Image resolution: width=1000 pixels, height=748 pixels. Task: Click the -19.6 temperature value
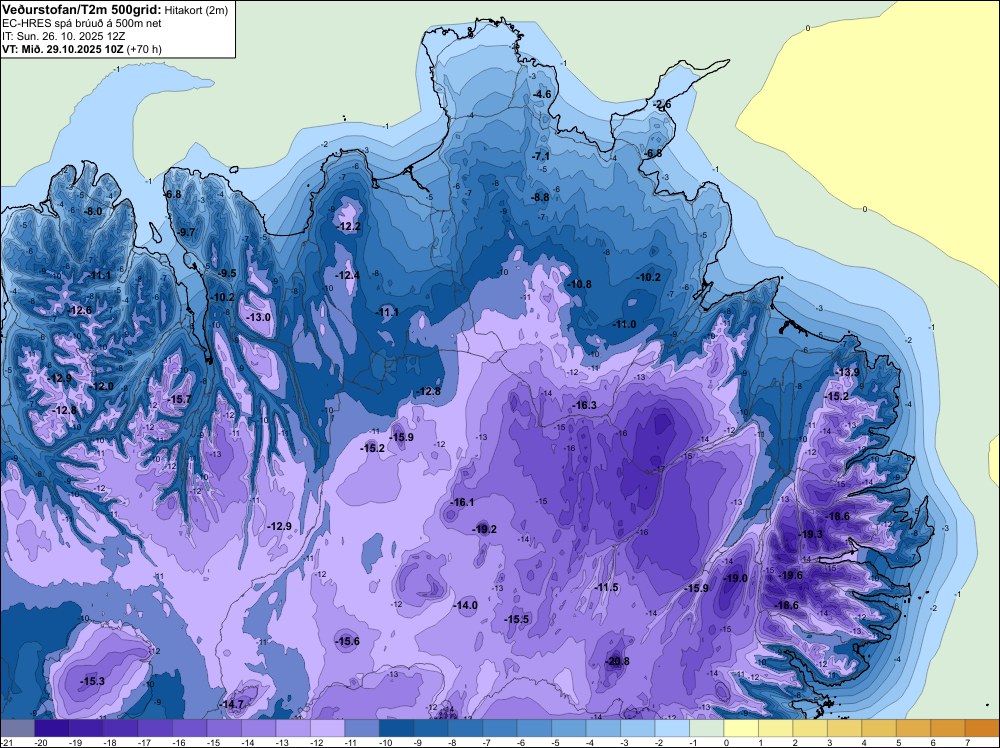[x=791, y=575]
